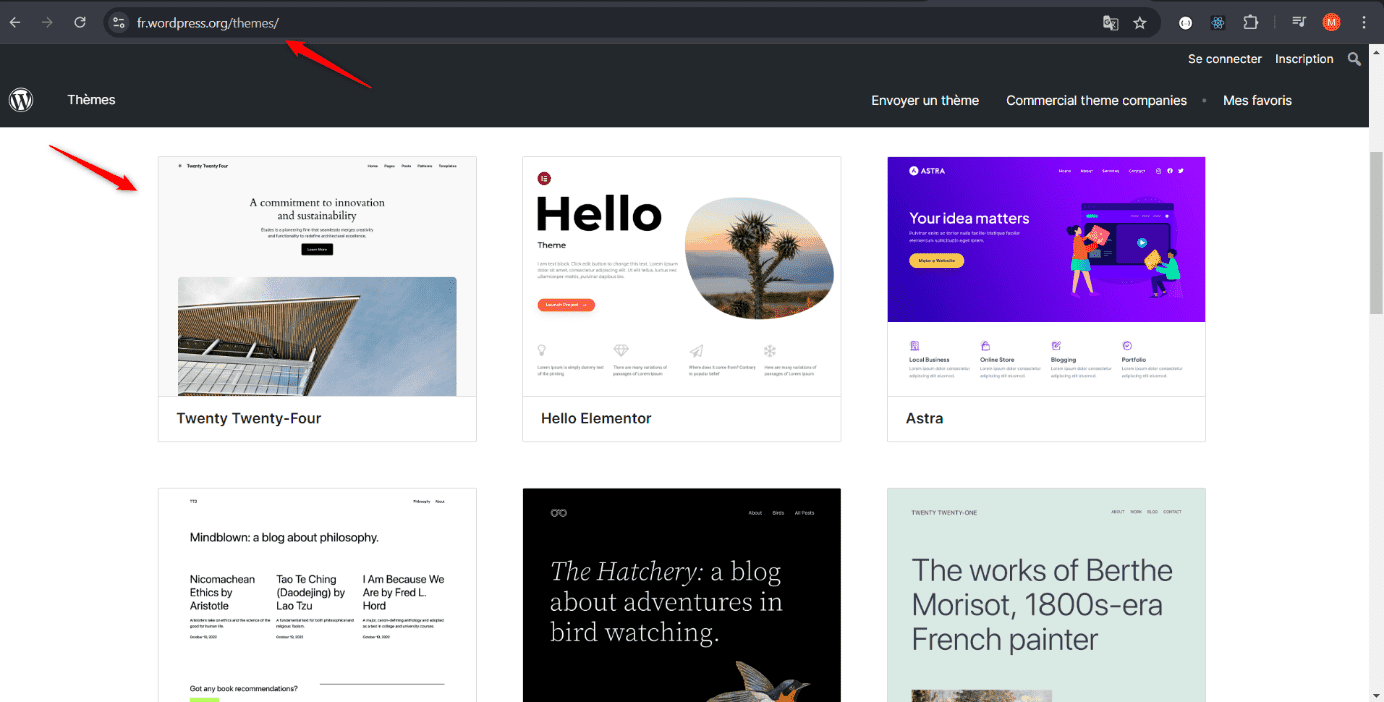Click the Inscription link
Viewport: 1384px width, 702px height.
(1304, 59)
